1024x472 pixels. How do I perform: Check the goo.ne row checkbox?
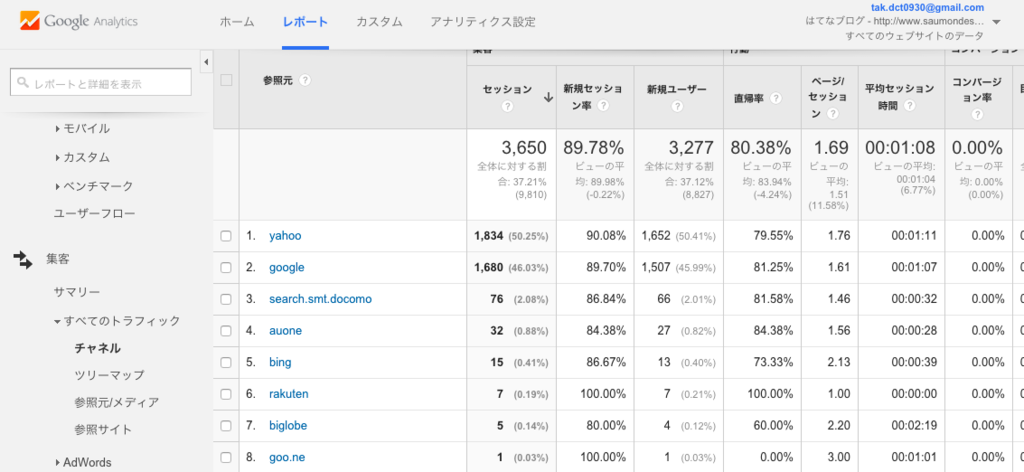coord(226,458)
